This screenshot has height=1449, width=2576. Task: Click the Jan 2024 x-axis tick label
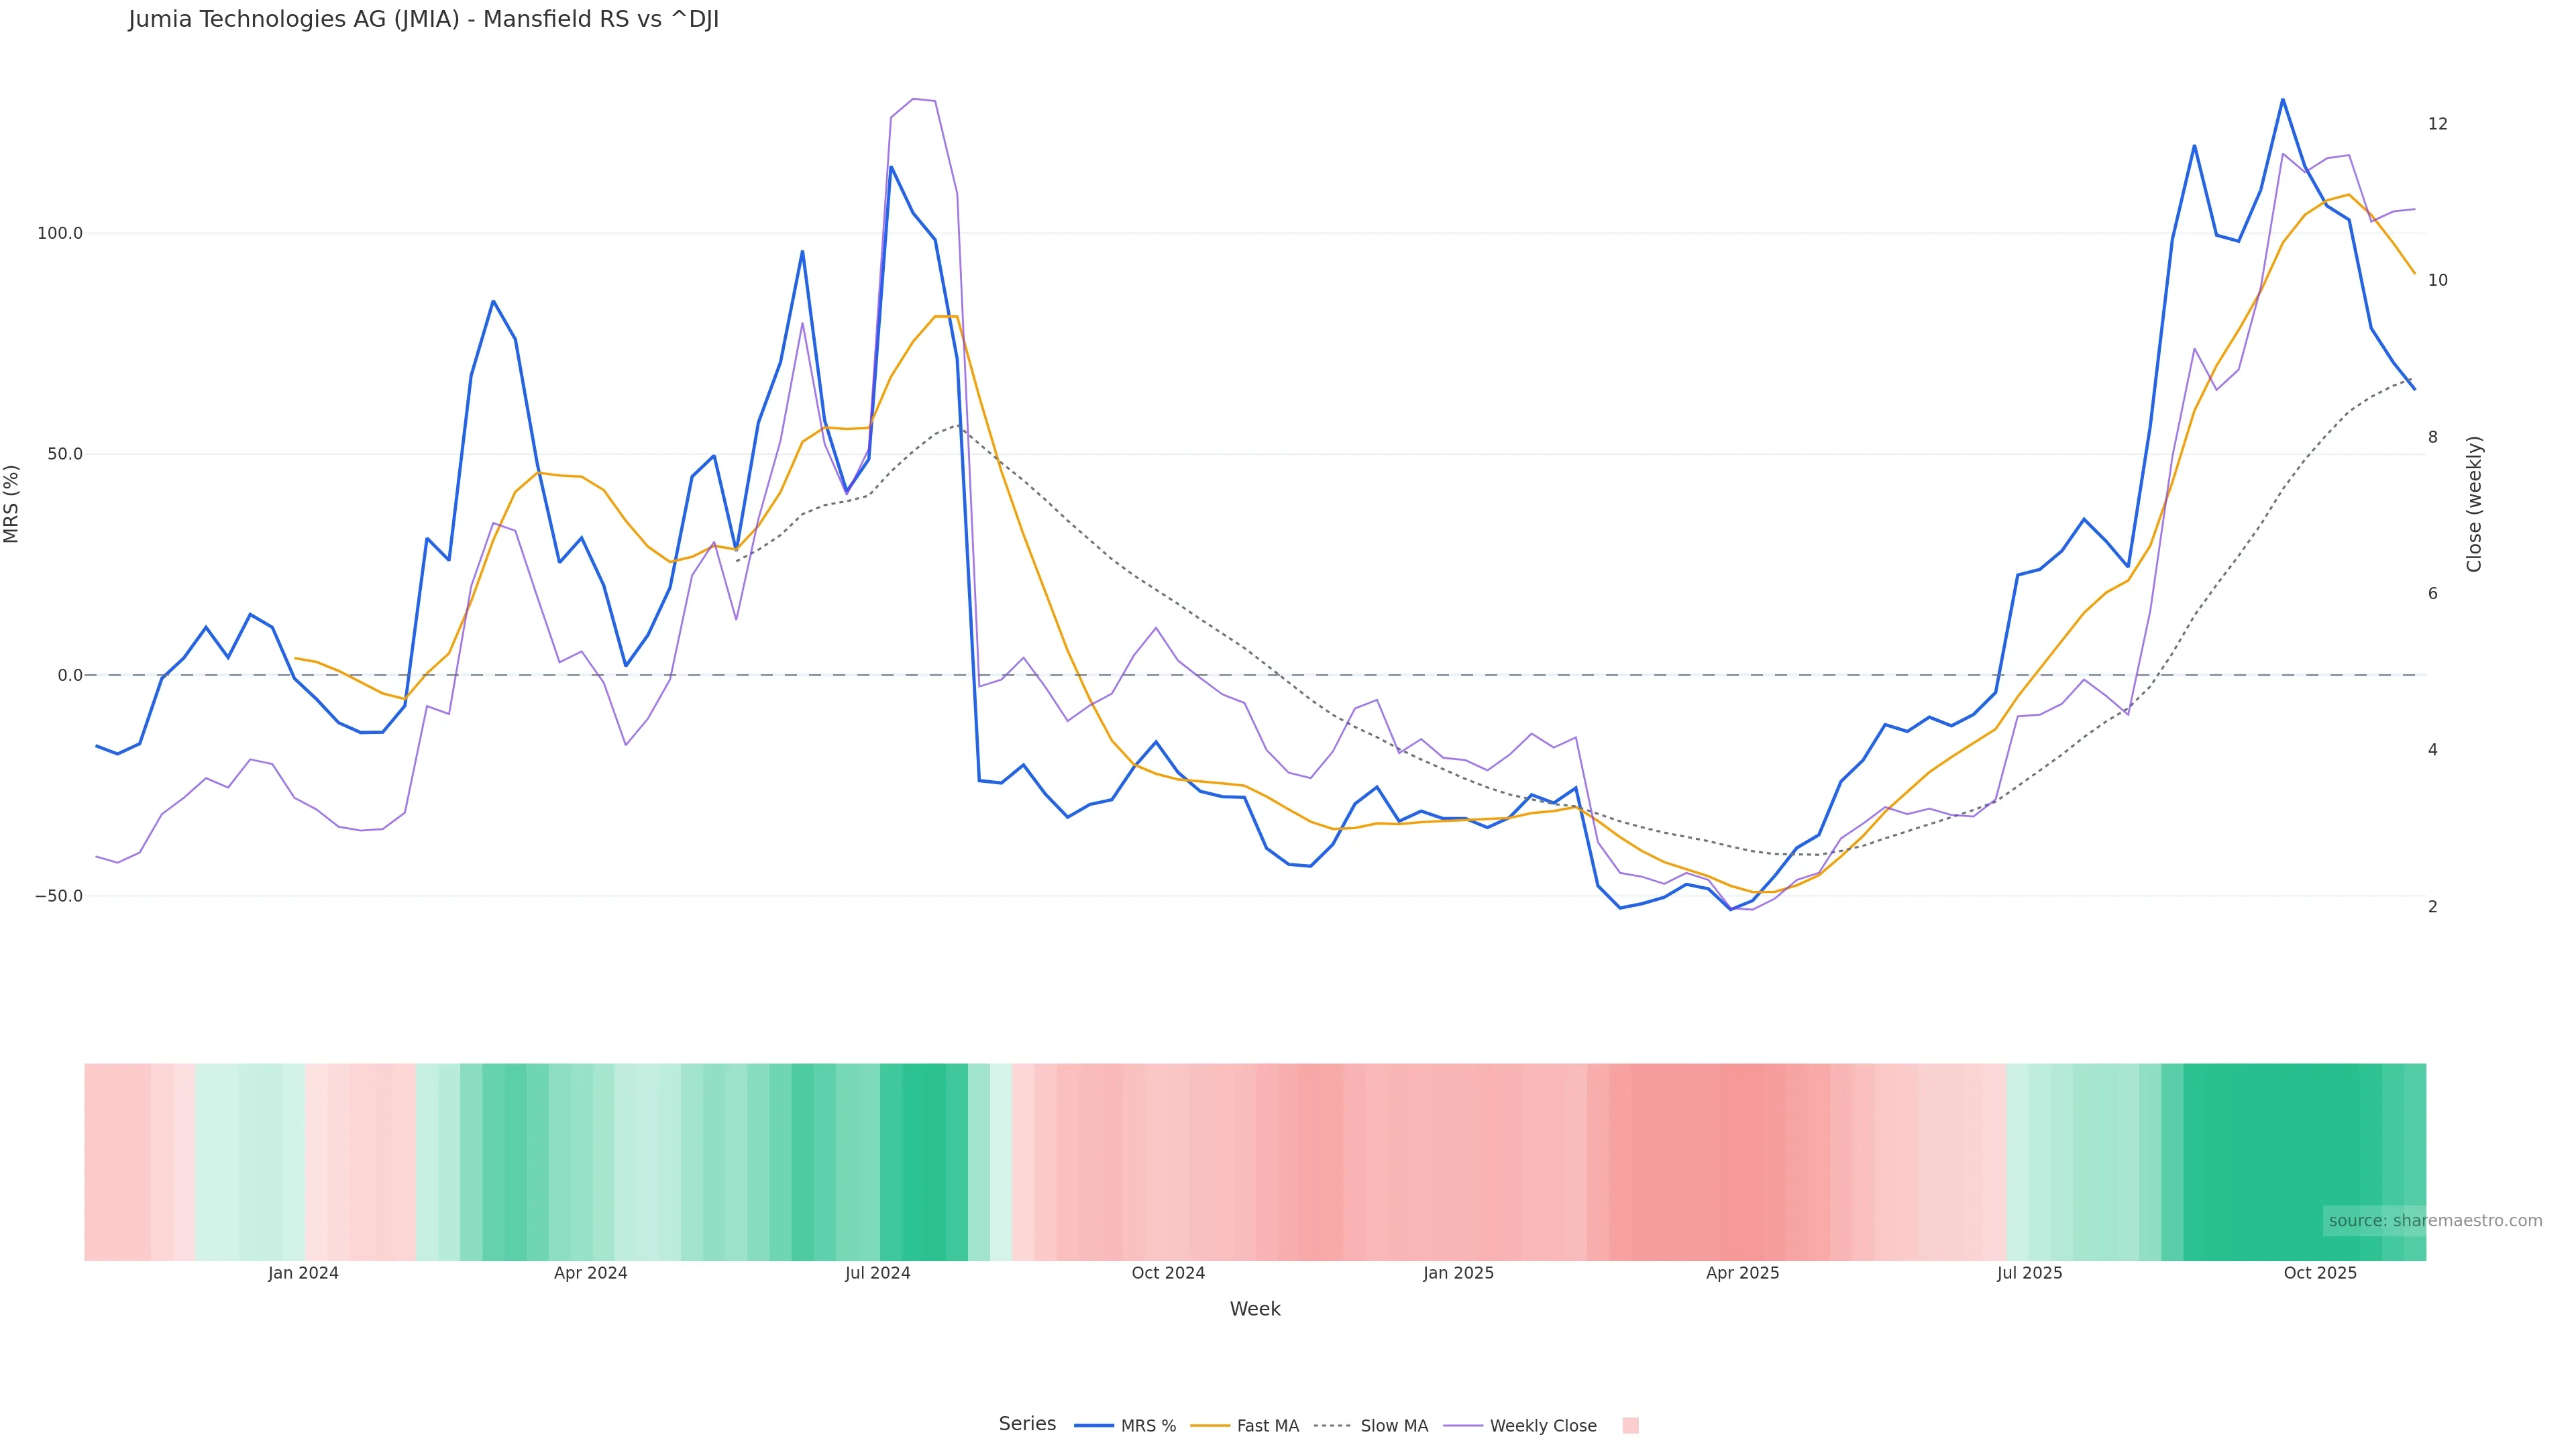pos(303,1274)
